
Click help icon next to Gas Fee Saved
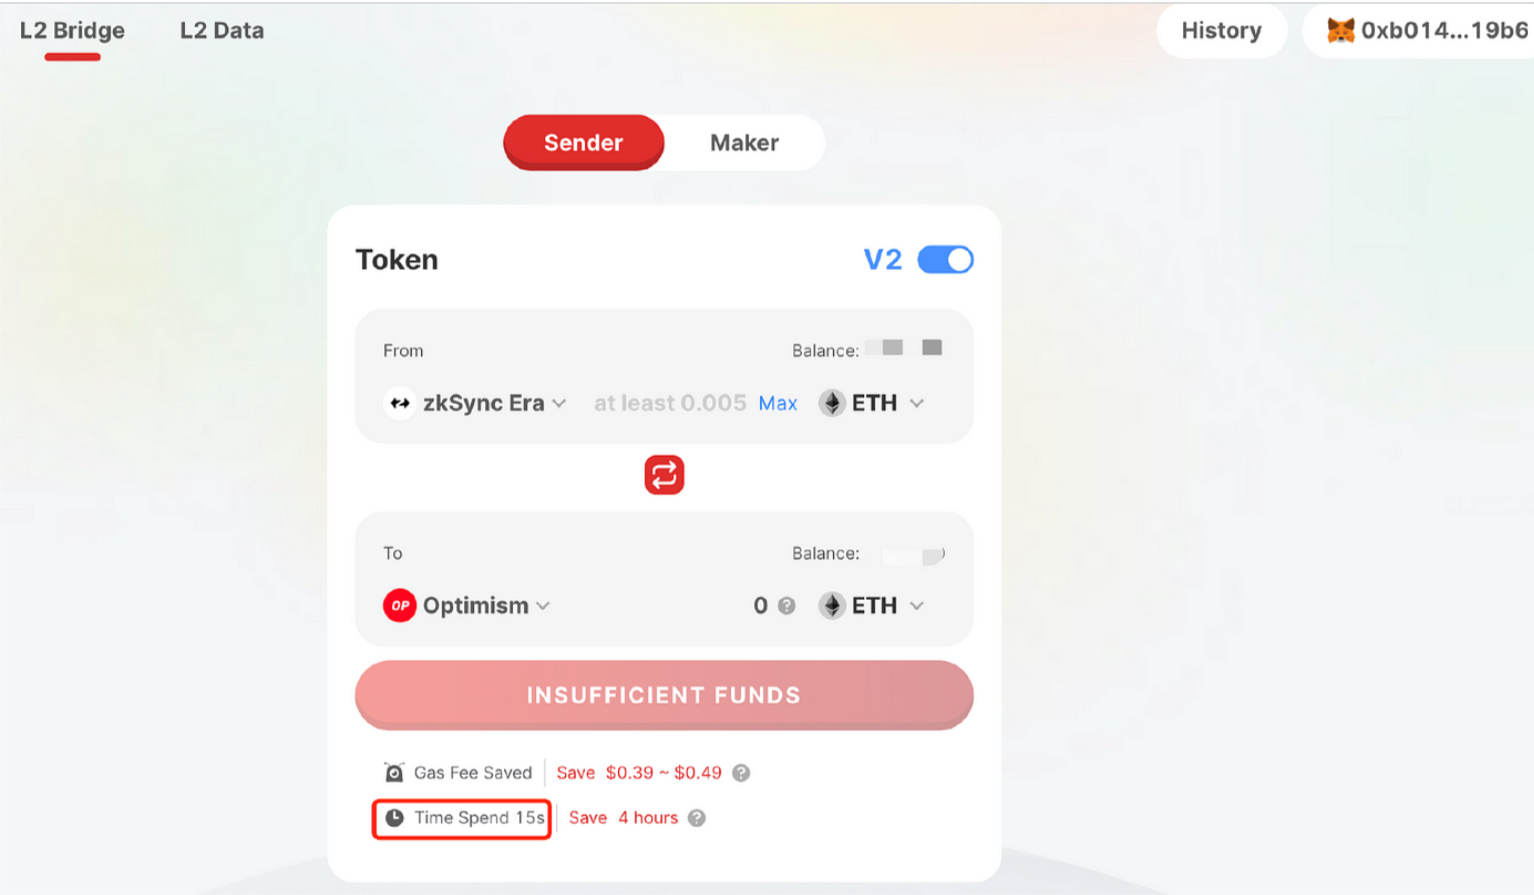point(741,773)
